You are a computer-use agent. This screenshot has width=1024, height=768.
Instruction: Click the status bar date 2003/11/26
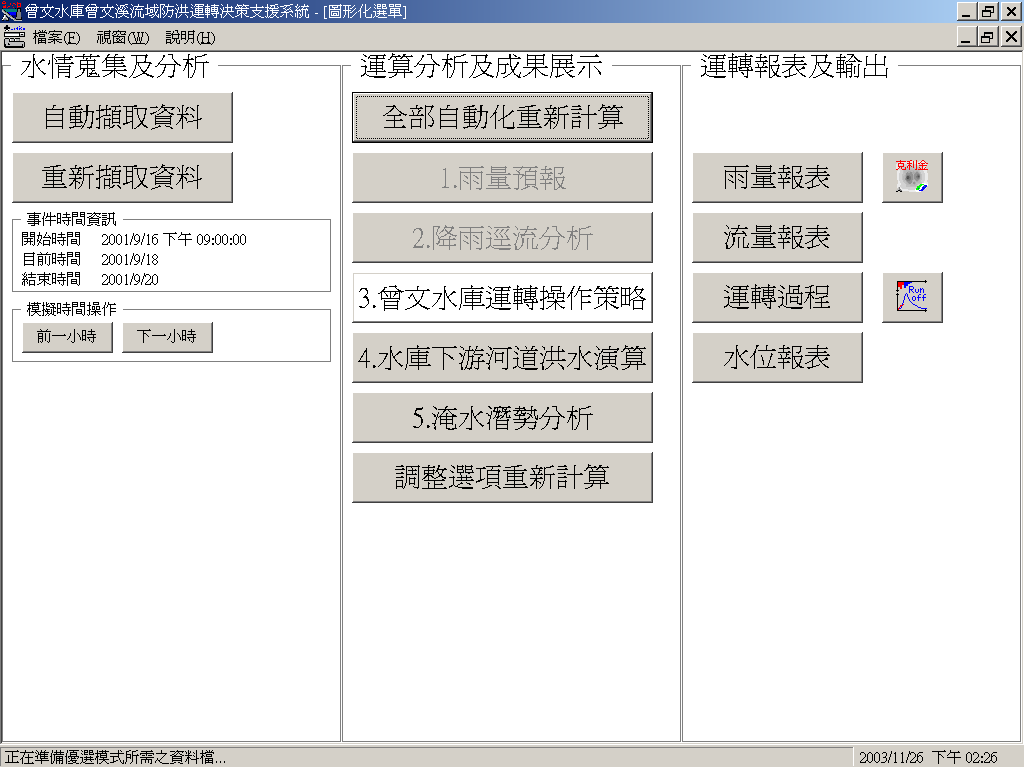(x=891, y=758)
